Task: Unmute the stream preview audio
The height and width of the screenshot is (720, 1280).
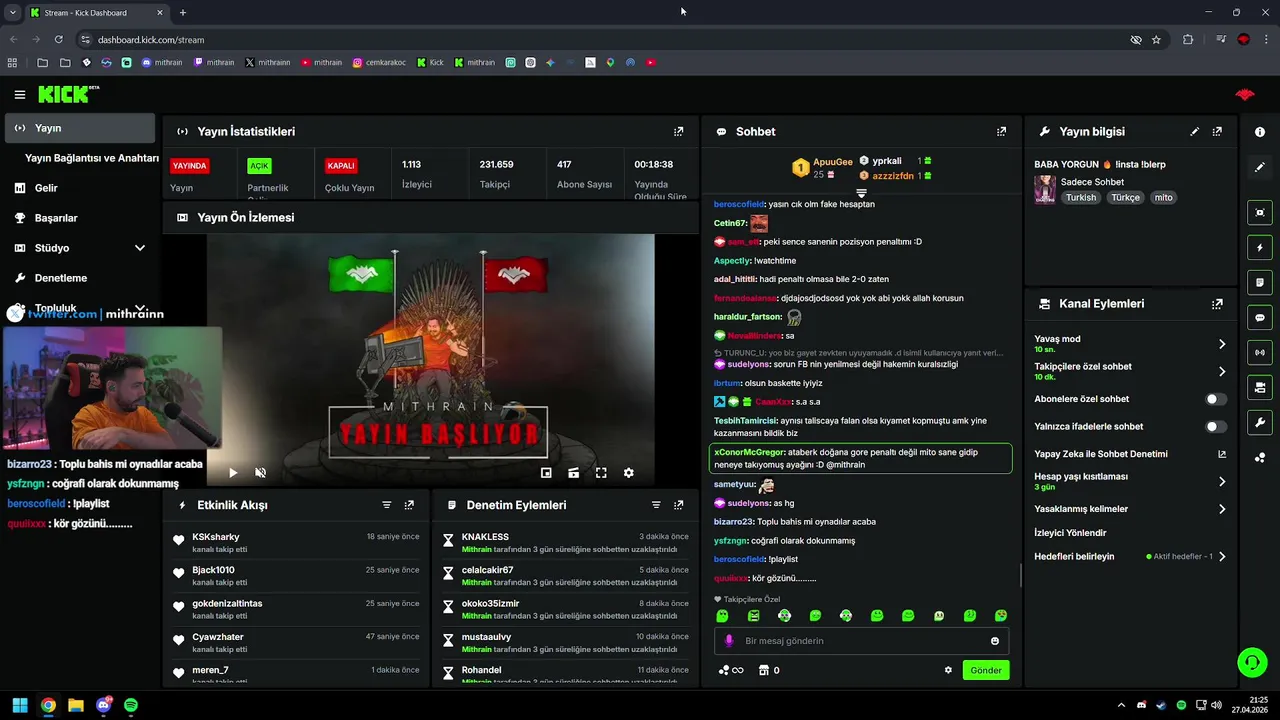Action: [260, 473]
